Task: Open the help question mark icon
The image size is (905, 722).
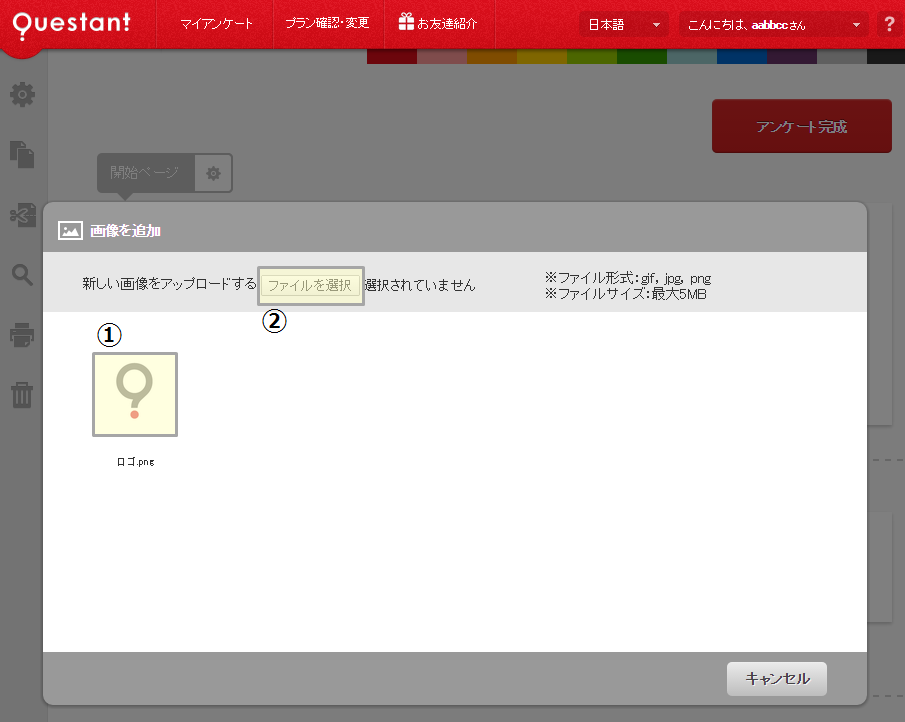Action: click(x=889, y=25)
